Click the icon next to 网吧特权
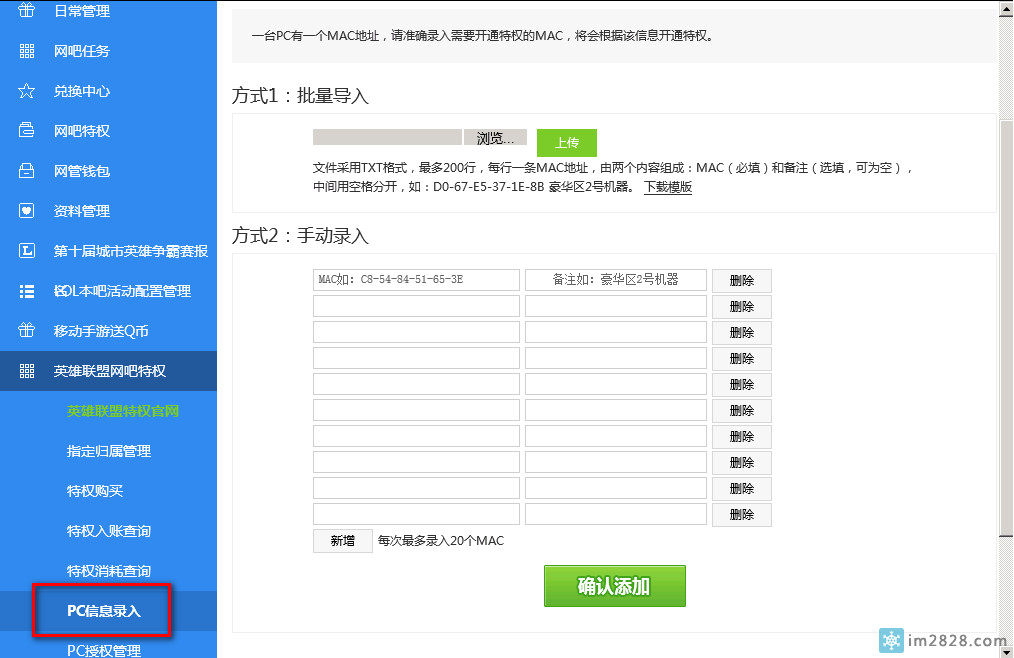 pos(27,131)
